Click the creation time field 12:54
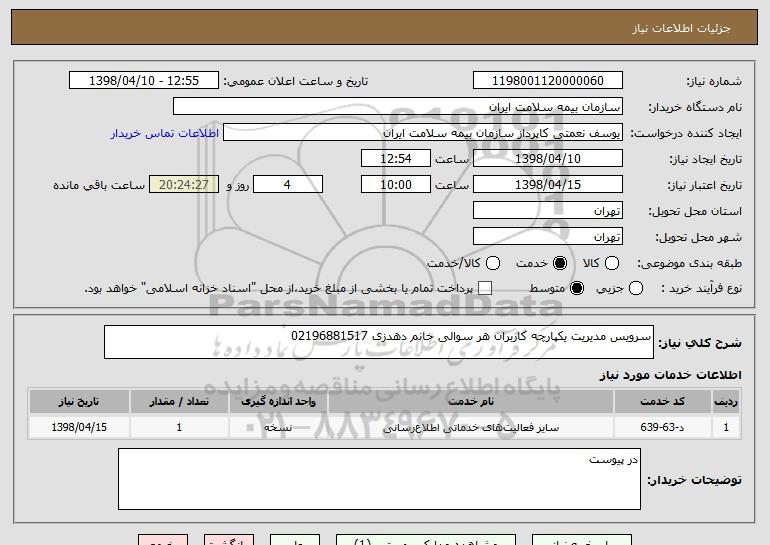This screenshot has width=770, height=545. point(396,159)
